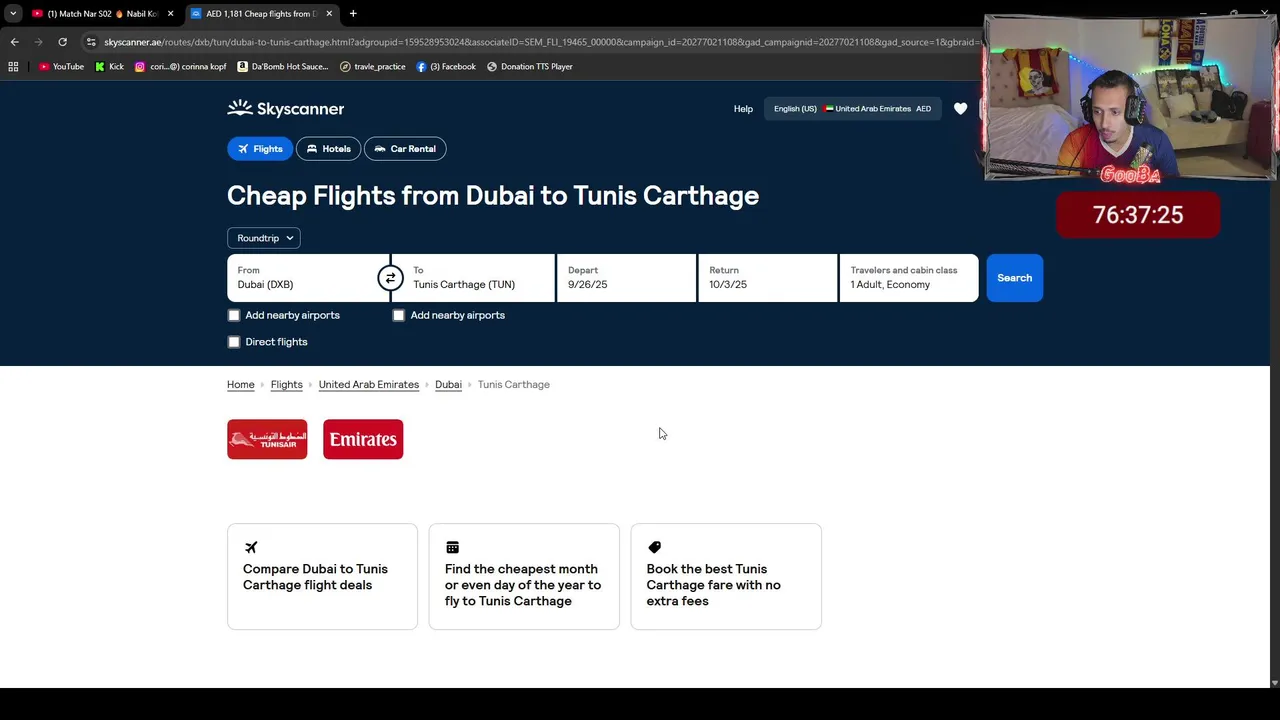This screenshot has width=1280, height=720.
Task: Open the YouTube bookmark
Action: coord(61,67)
